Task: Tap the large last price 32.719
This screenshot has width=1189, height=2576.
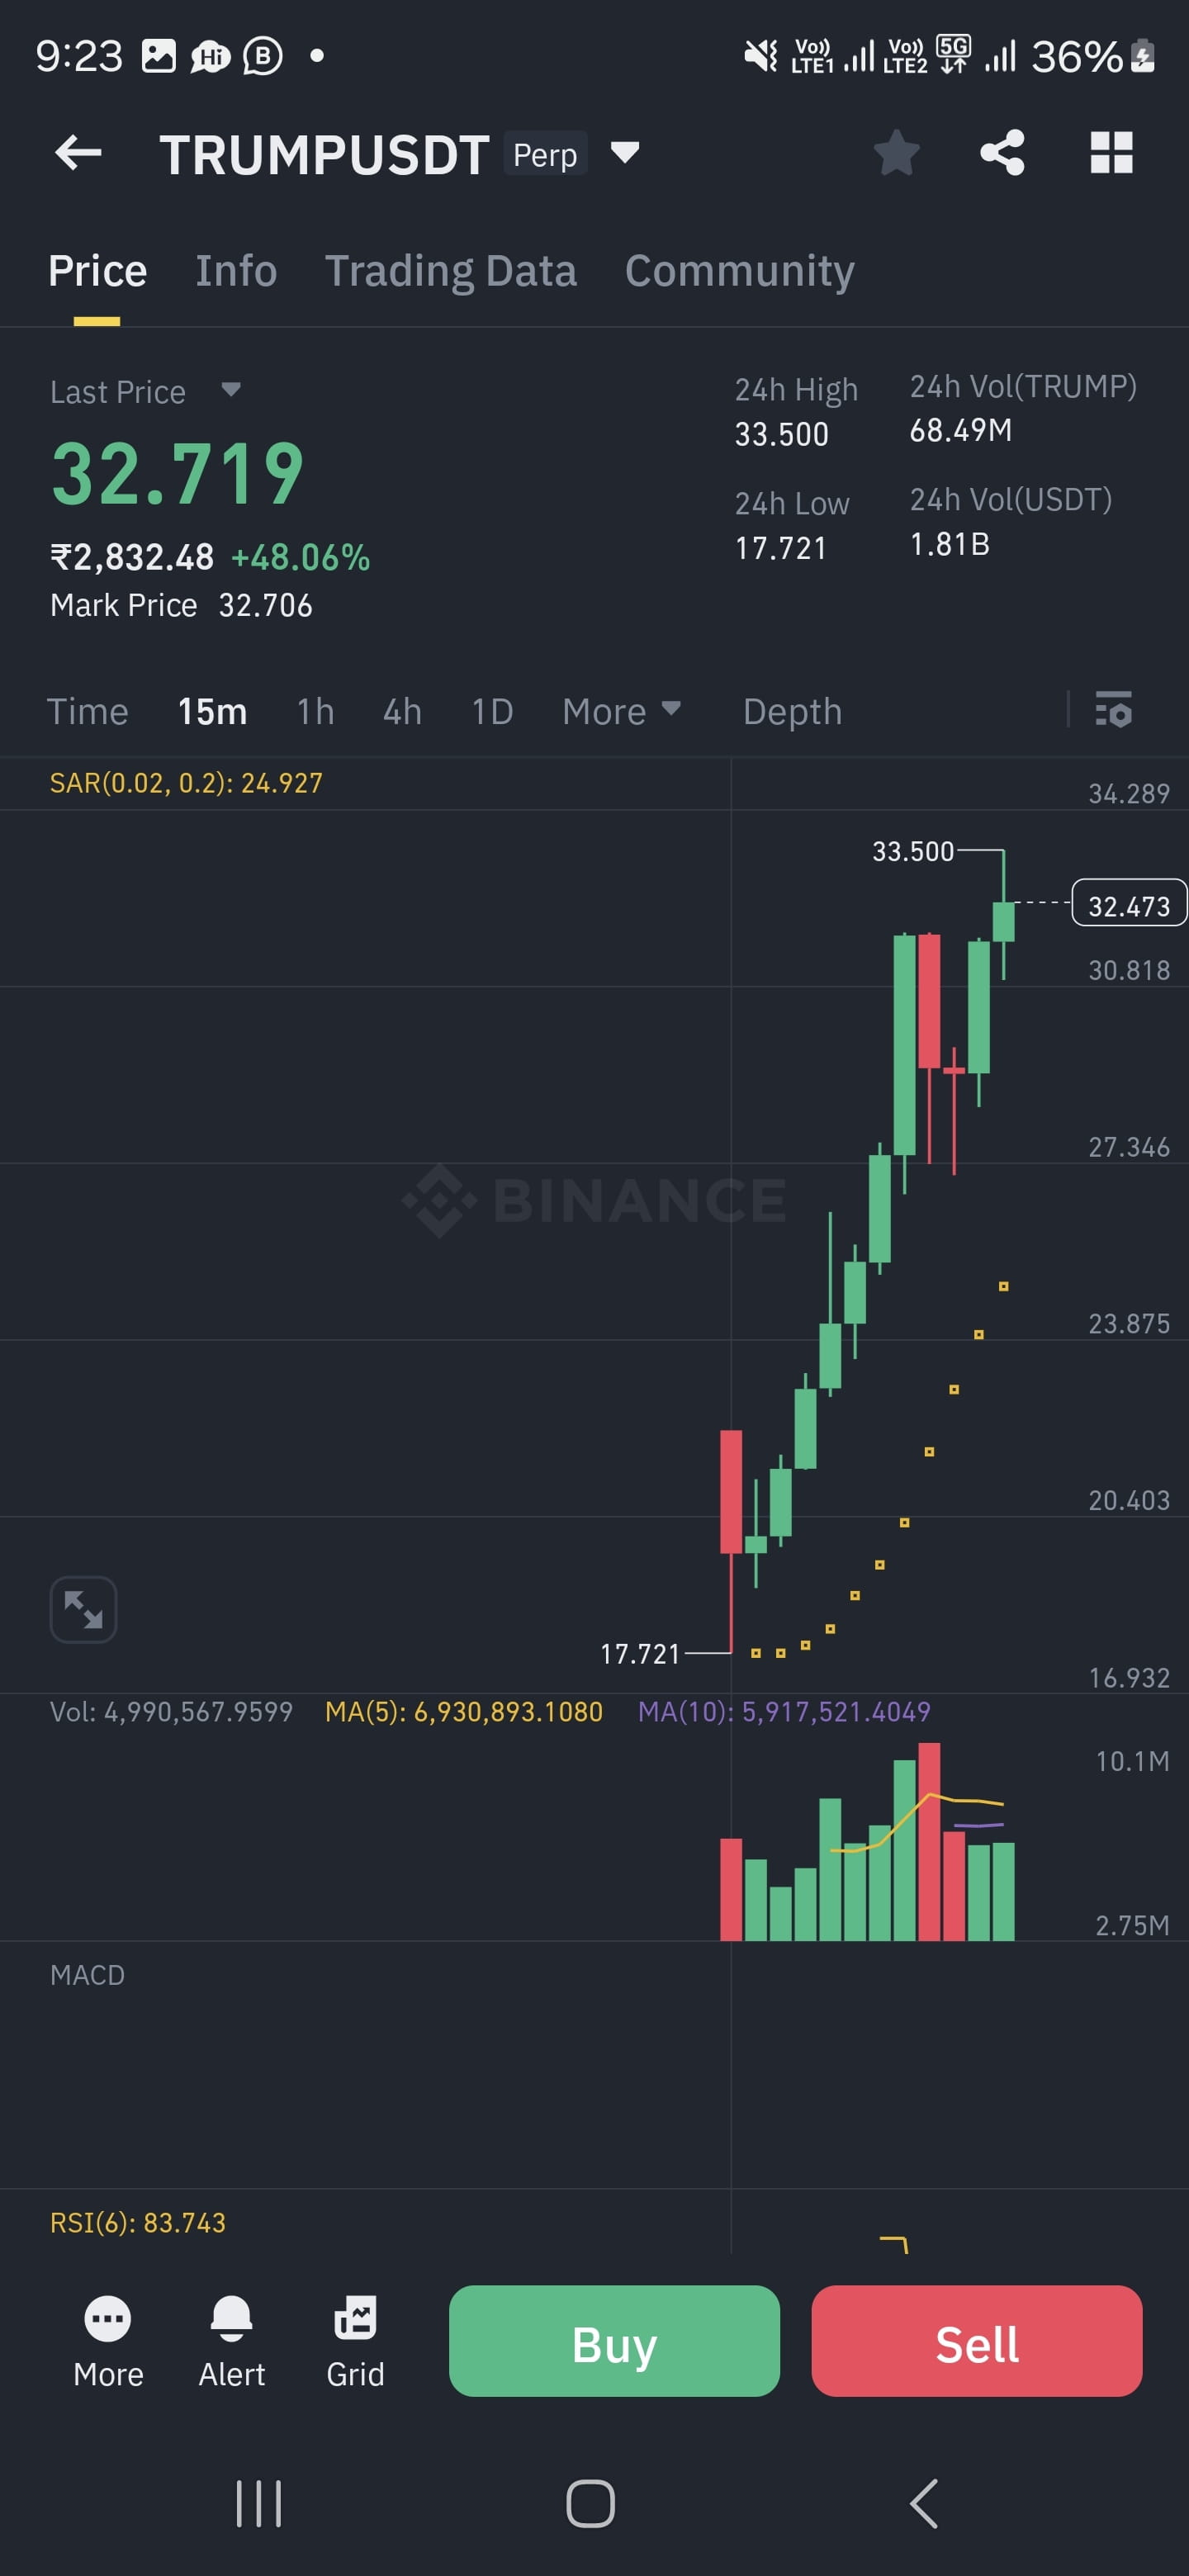Action: (x=177, y=474)
